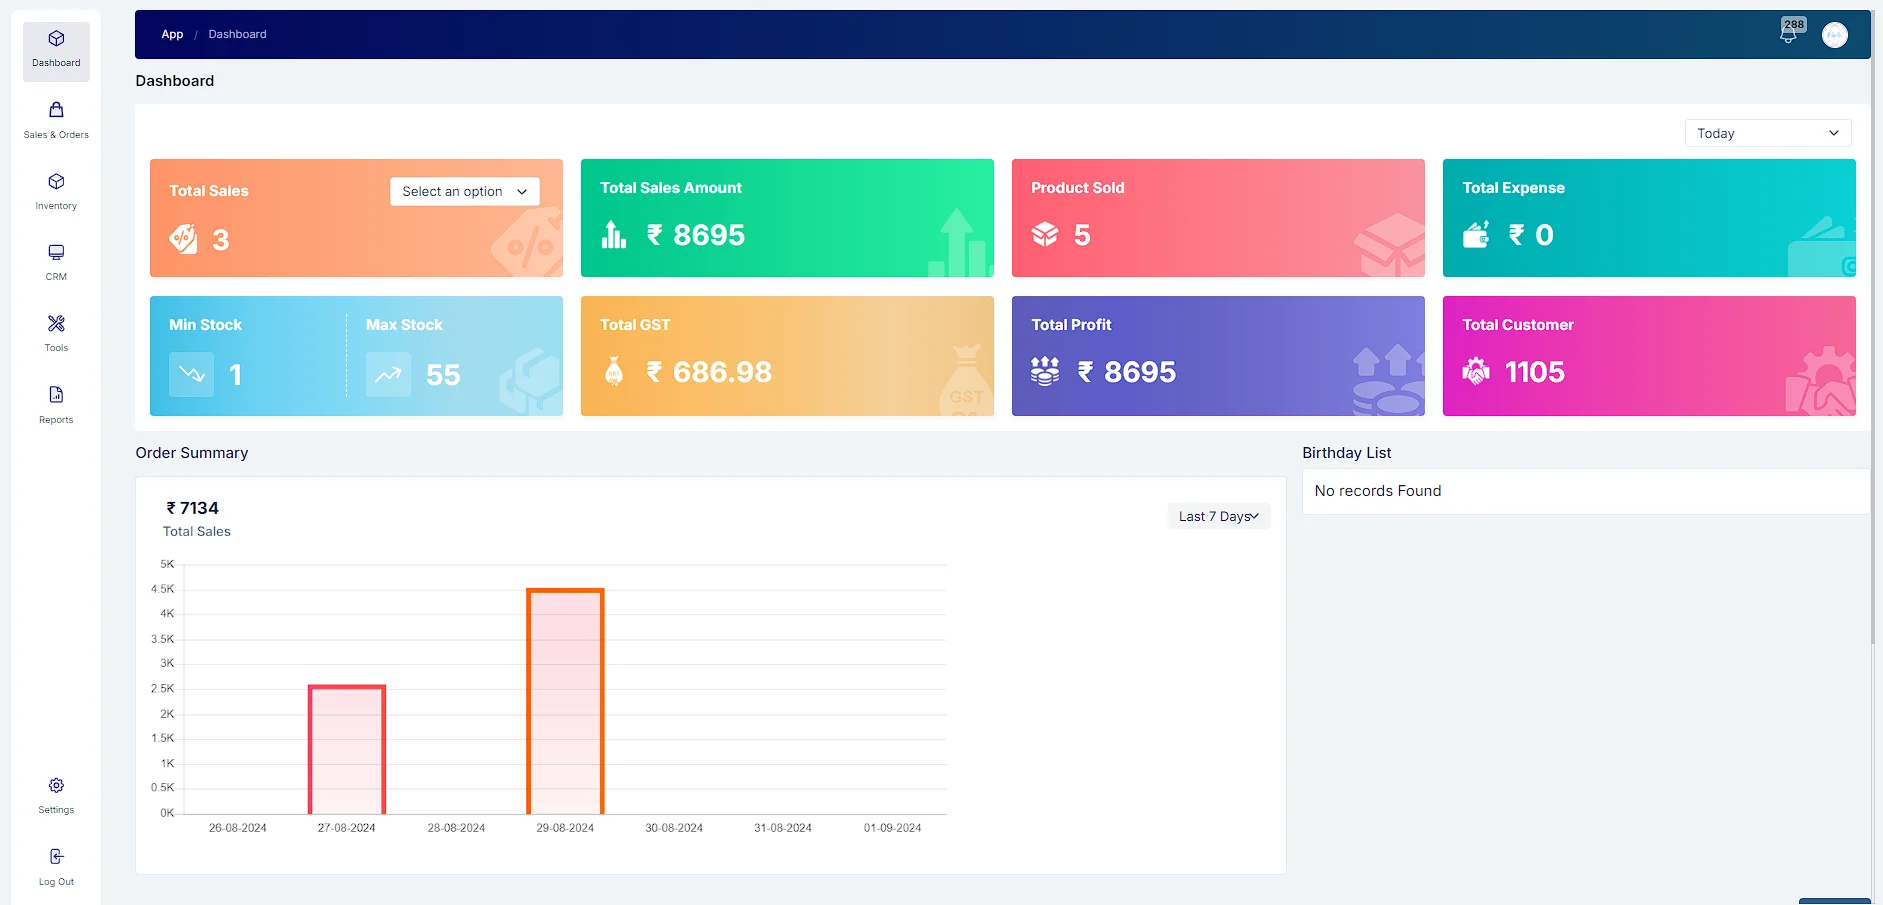Screen dimensions: 1883x905
Task: Open the Today time filter dropdown
Action: 1766,132
